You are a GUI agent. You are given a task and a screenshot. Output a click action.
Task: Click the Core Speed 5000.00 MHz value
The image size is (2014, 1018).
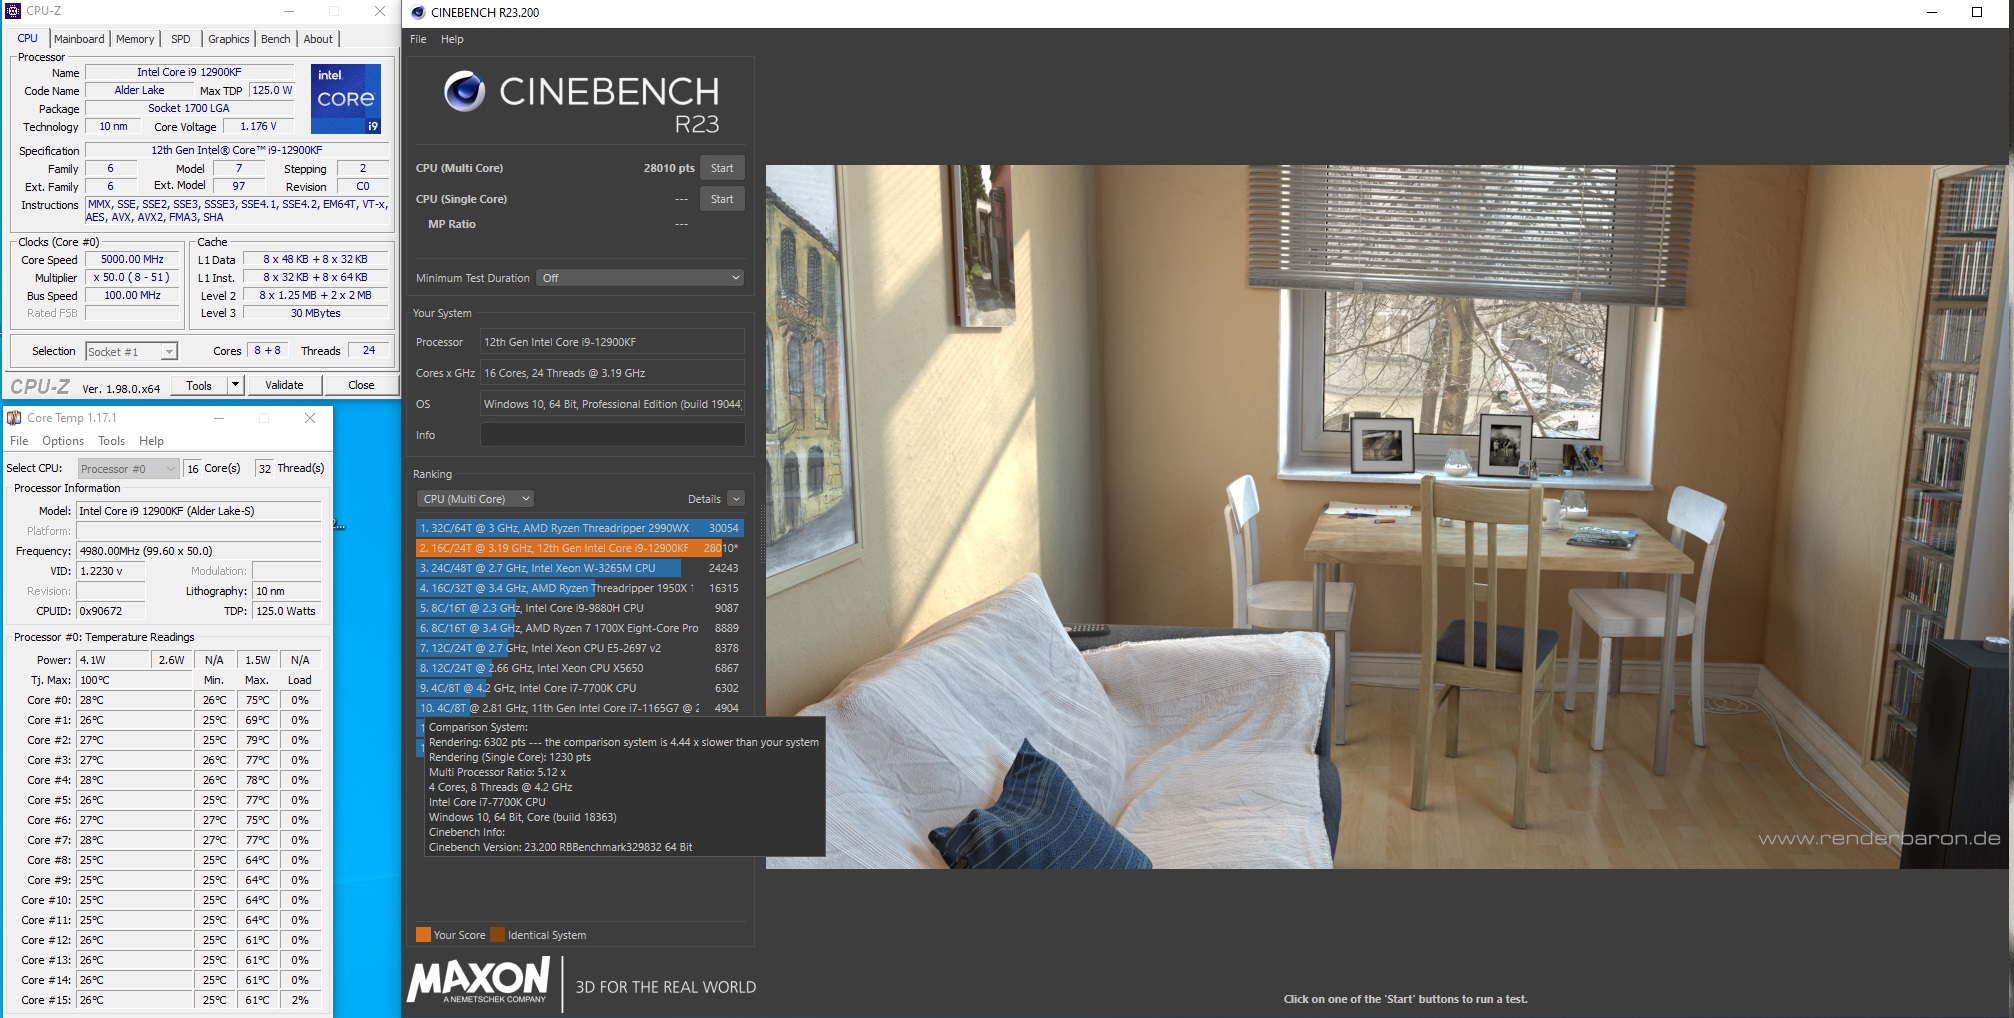pos(132,259)
